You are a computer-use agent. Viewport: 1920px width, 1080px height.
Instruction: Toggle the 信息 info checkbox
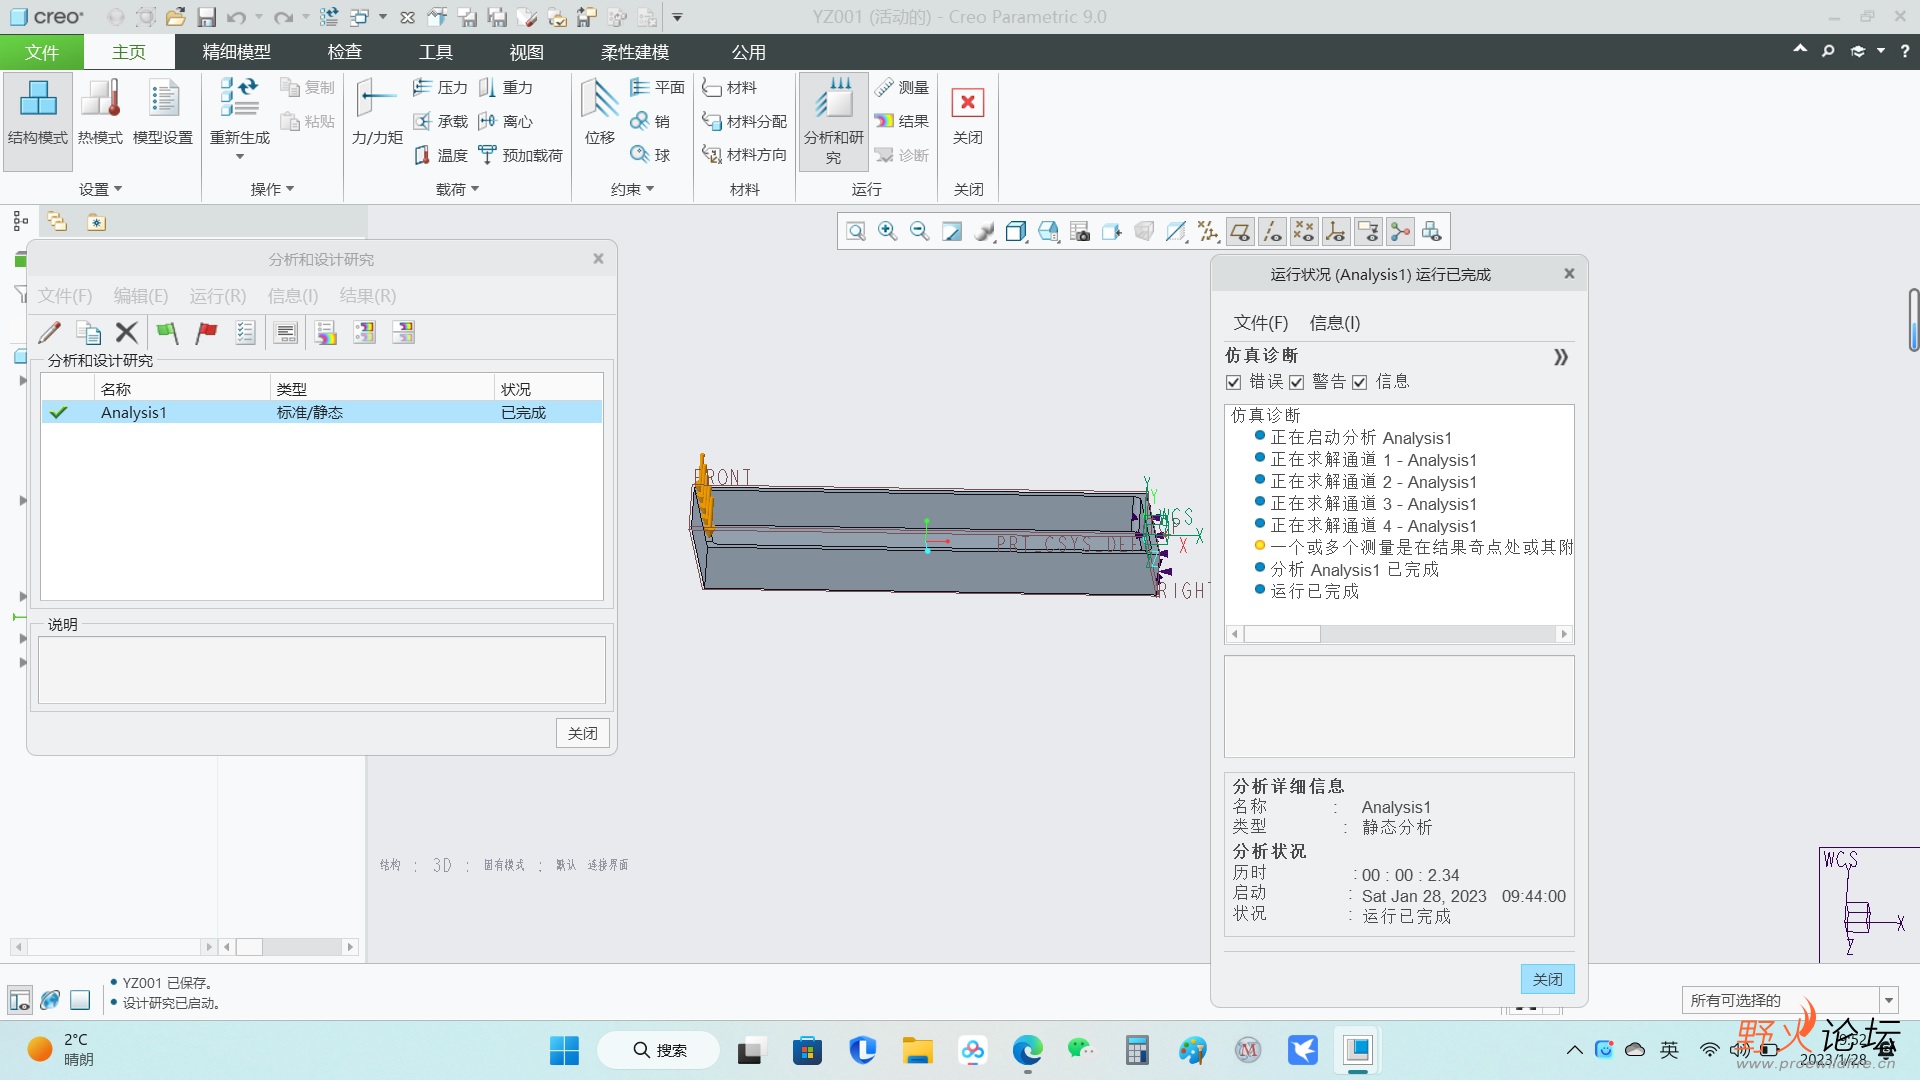(1360, 382)
